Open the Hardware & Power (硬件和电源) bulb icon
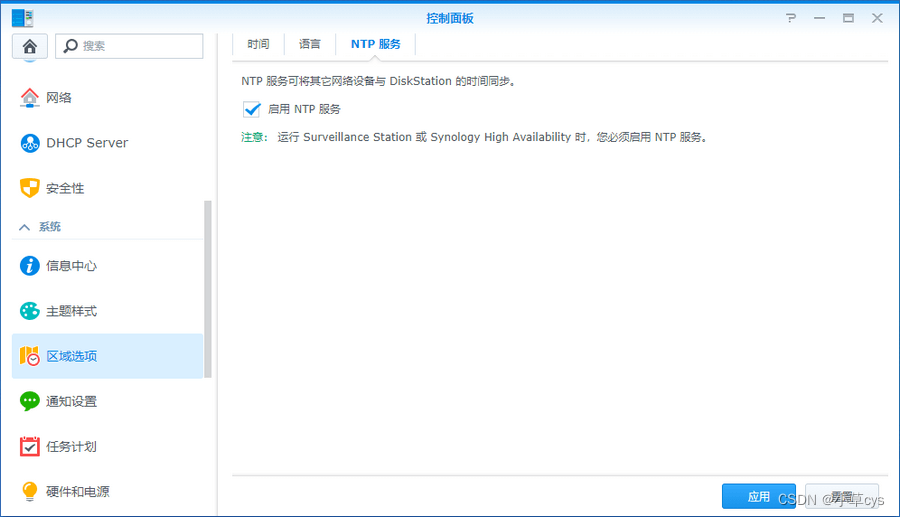This screenshot has width=900, height=517. [x=30, y=492]
